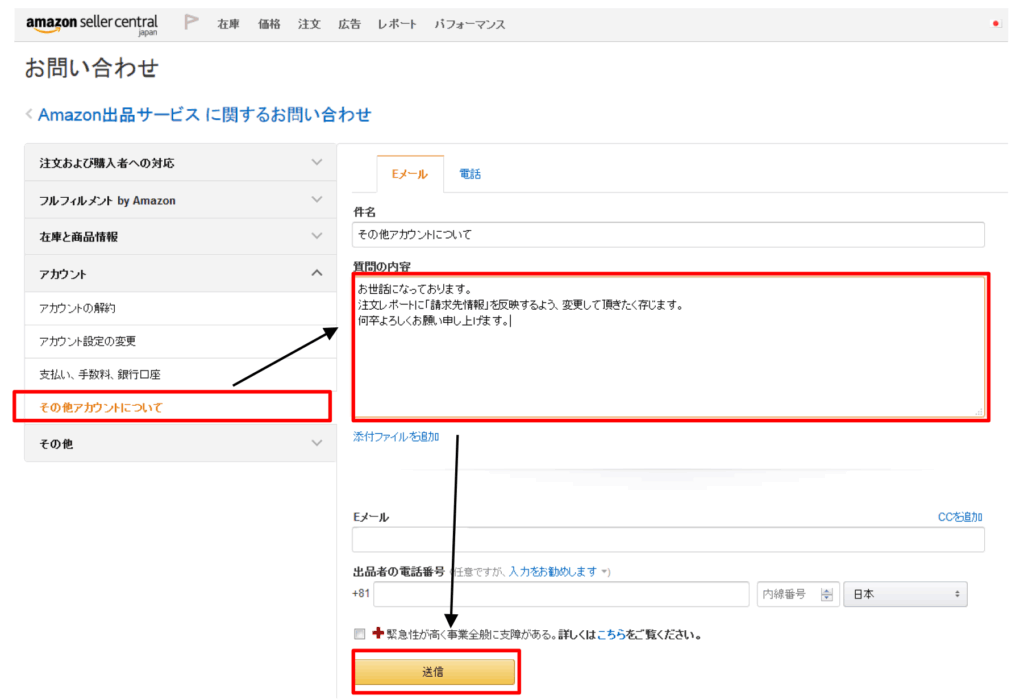
Task: Select 支払い、手数料、銀行口座 item
Action: (180, 374)
